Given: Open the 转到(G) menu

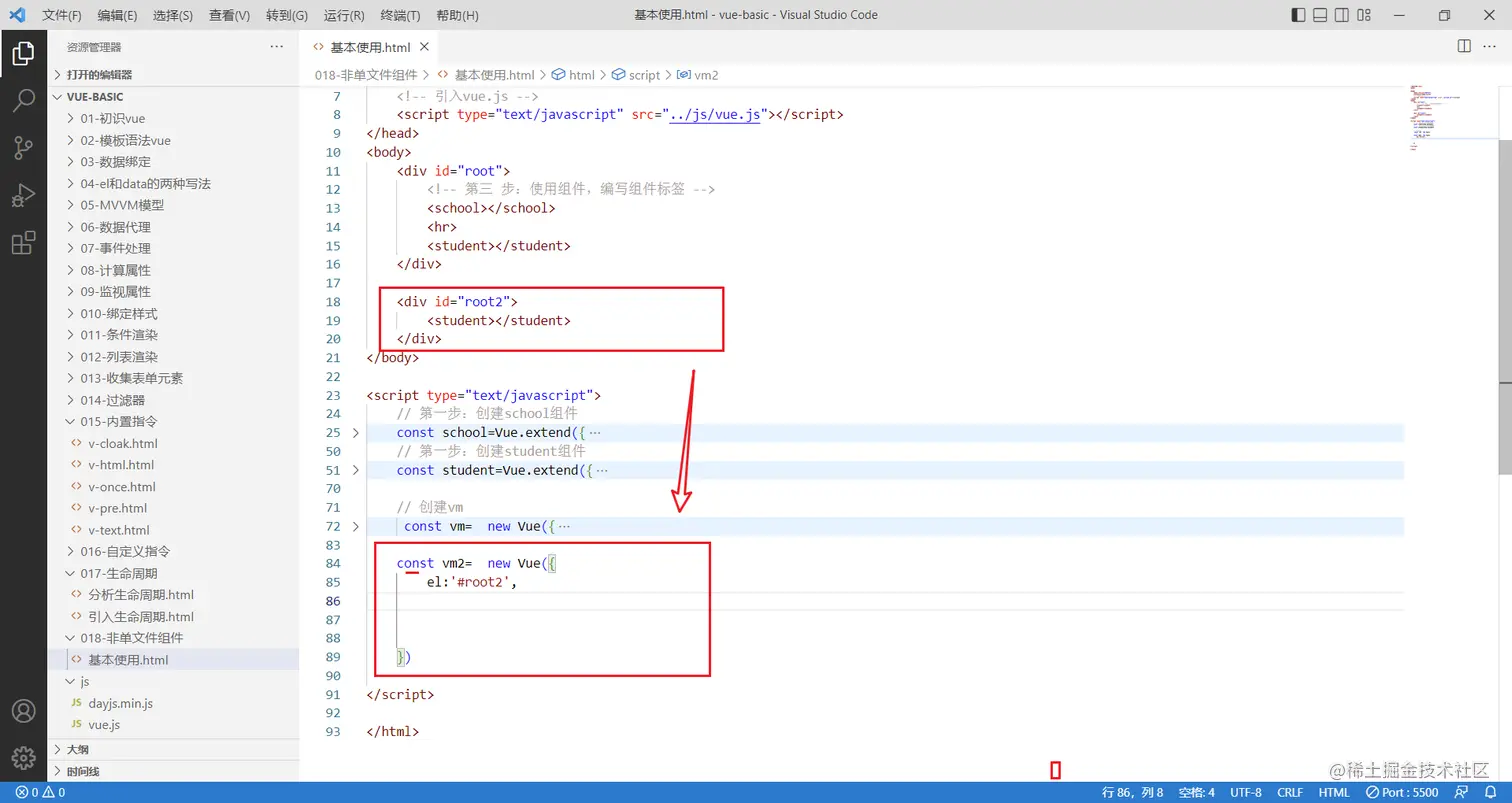Looking at the screenshot, I should pos(288,16).
